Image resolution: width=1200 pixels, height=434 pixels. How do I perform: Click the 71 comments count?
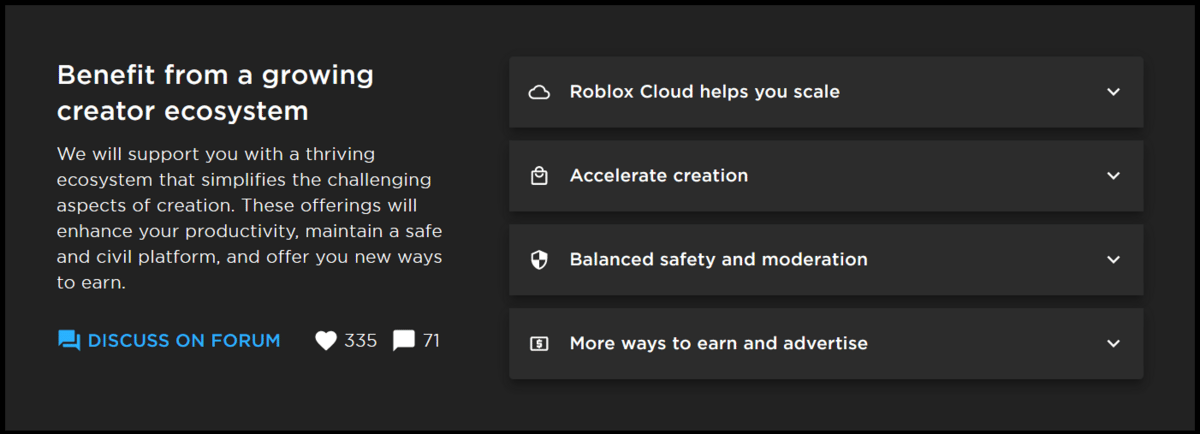[431, 341]
